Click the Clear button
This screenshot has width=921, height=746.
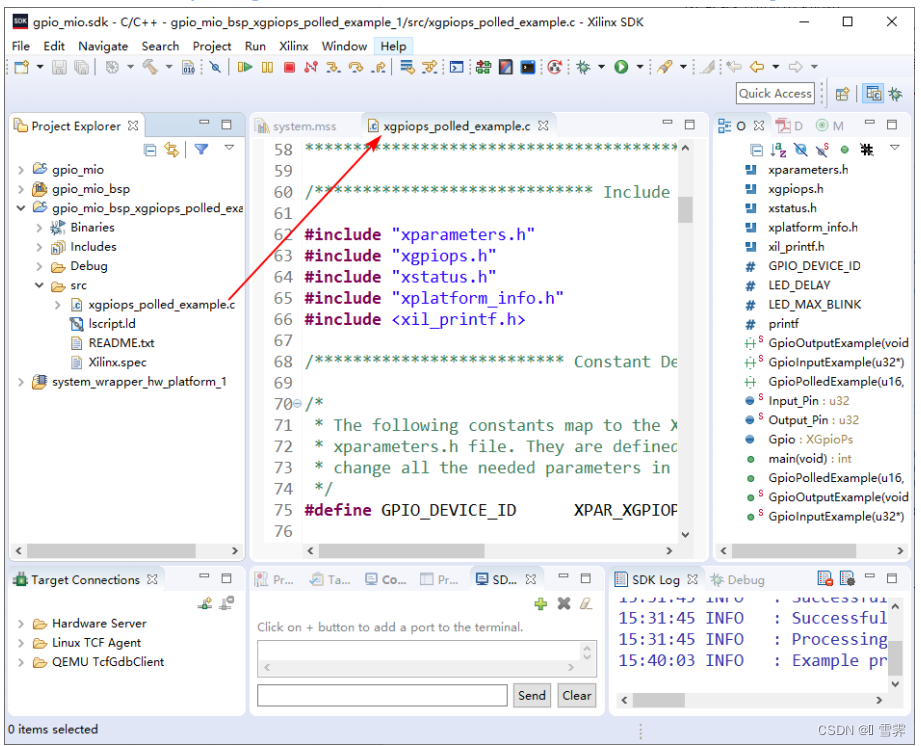pyautogui.click(x=577, y=695)
